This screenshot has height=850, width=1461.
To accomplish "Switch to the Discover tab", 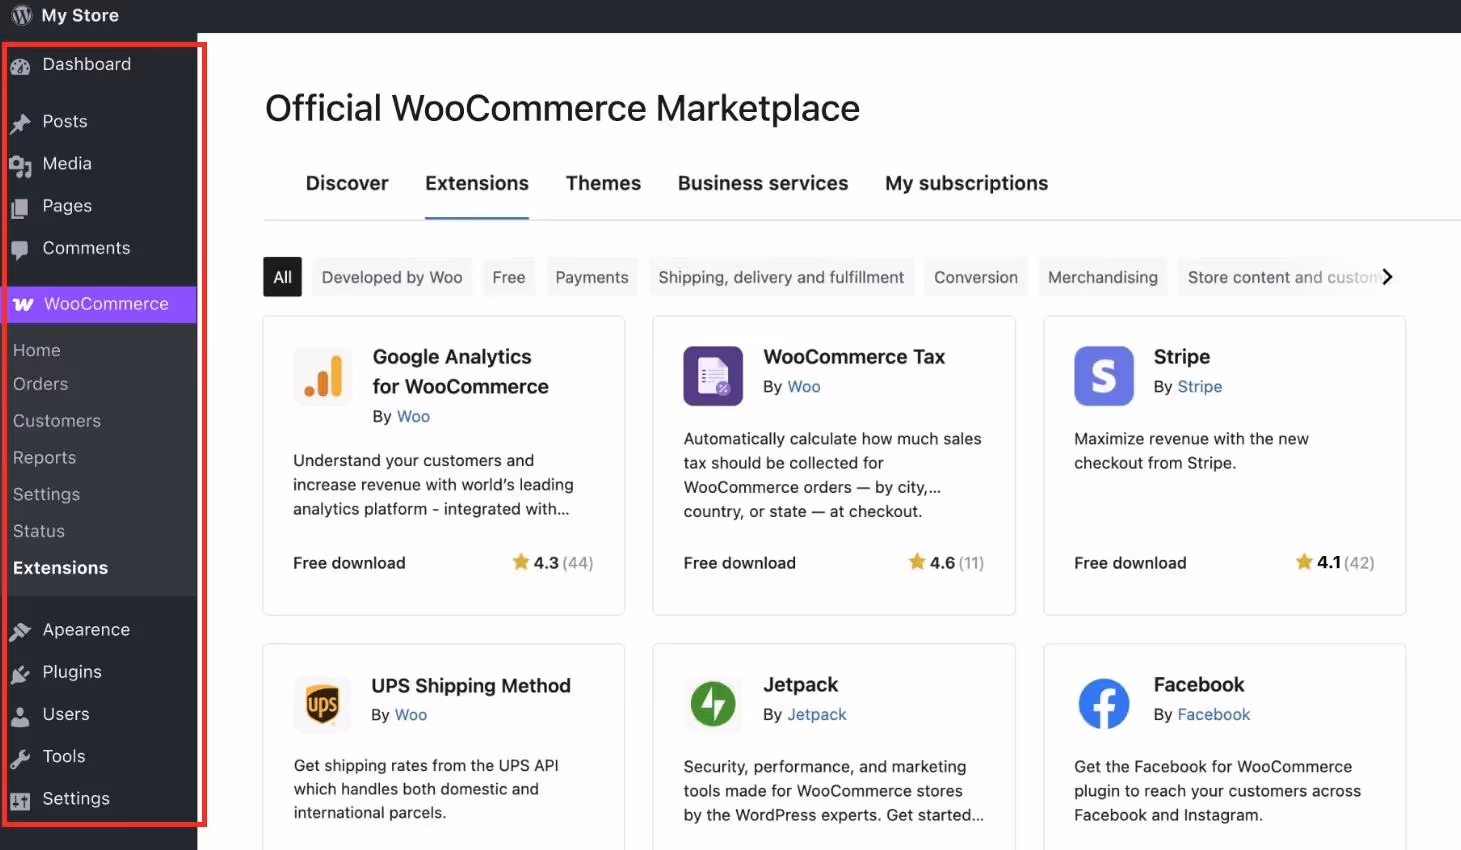I will (x=347, y=183).
